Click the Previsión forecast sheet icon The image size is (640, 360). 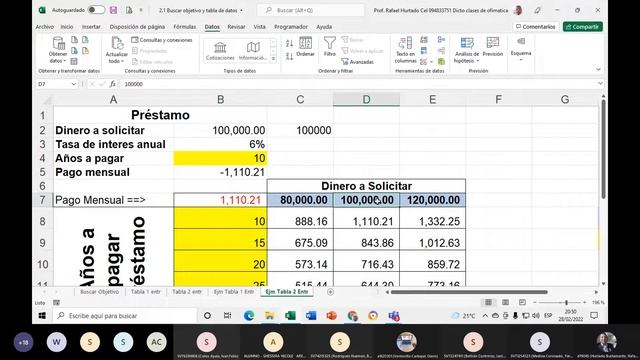point(493,47)
